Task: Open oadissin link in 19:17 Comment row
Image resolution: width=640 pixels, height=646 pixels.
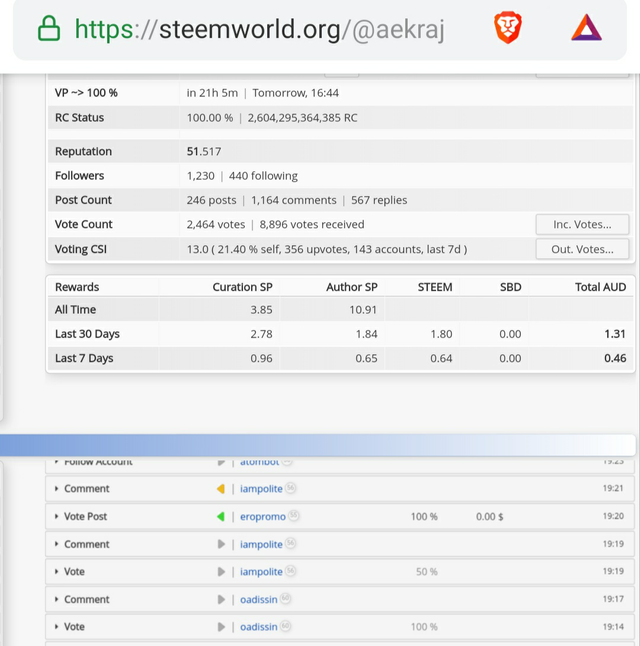Action: click(x=259, y=599)
